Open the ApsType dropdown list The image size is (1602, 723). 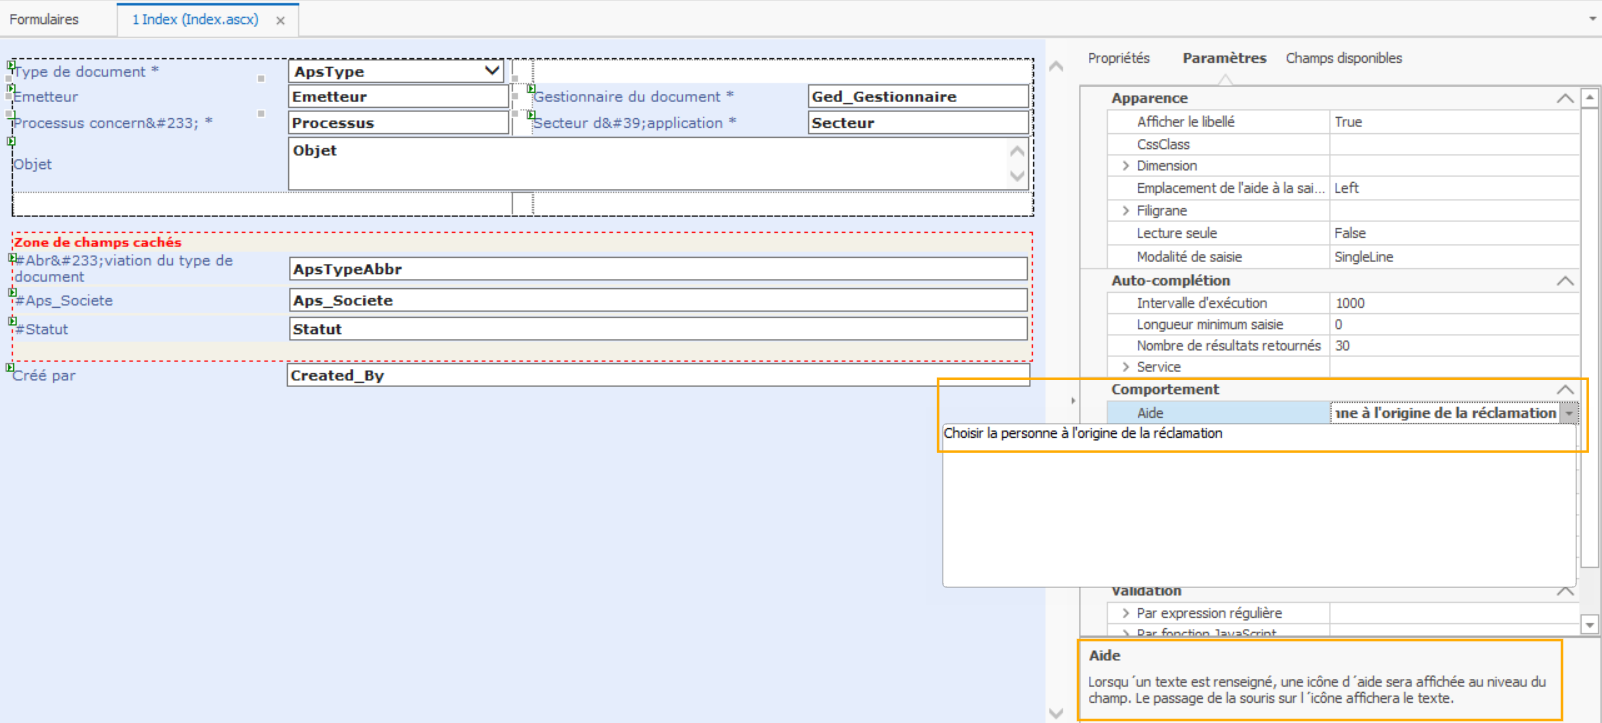(x=492, y=71)
